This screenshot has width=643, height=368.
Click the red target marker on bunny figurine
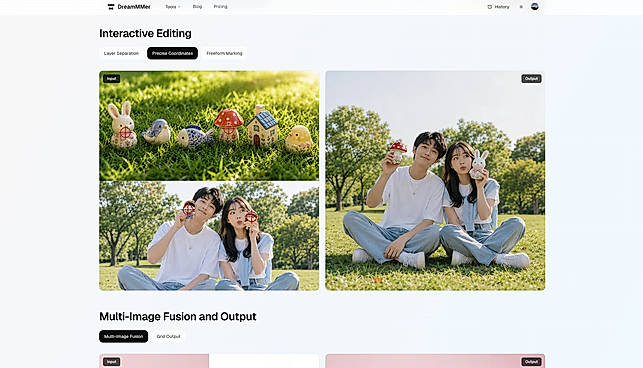pos(126,133)
